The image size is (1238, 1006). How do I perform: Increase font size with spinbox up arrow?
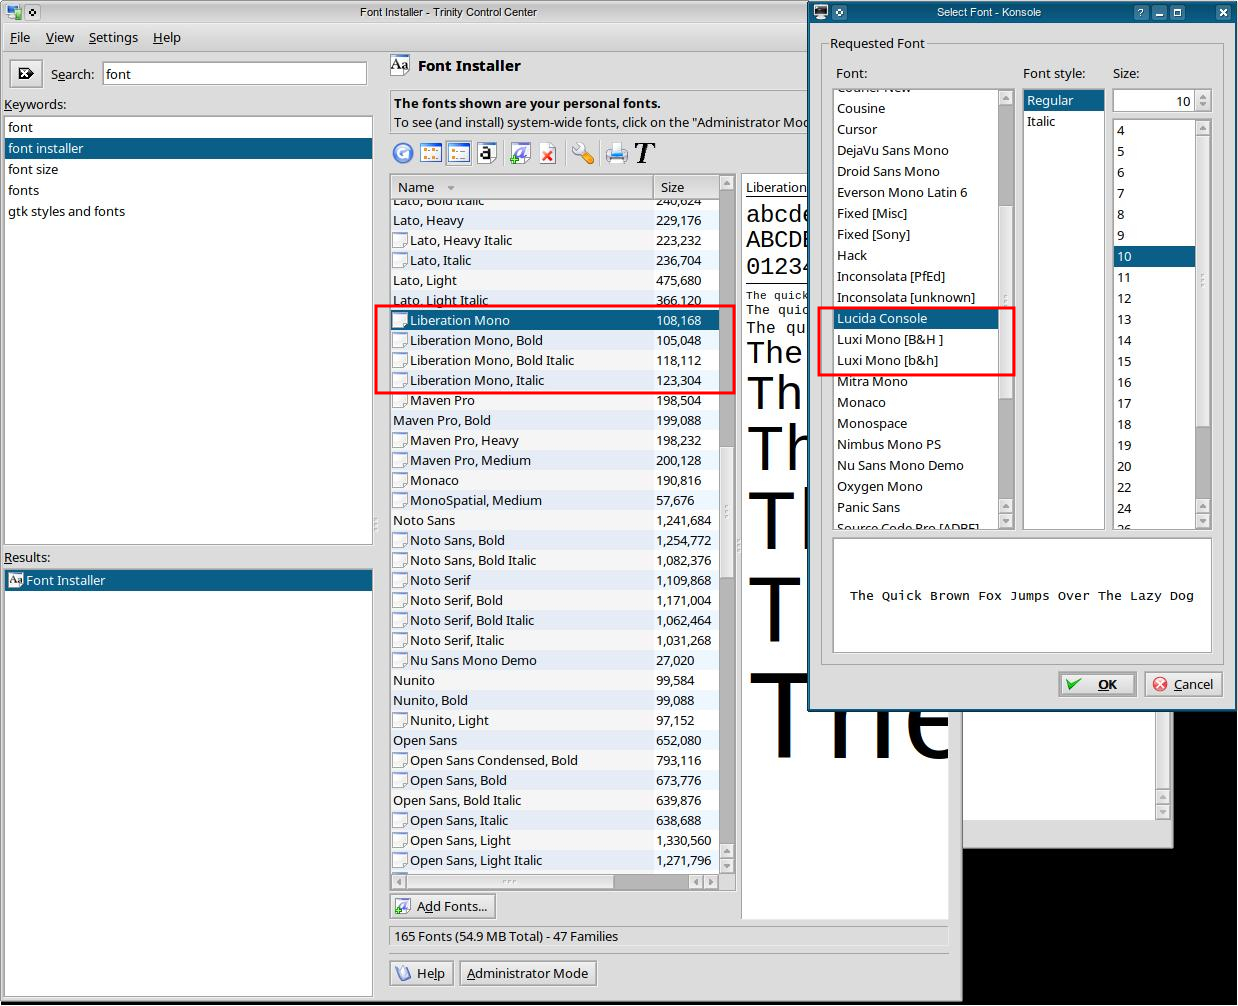tap(1203, 96)
